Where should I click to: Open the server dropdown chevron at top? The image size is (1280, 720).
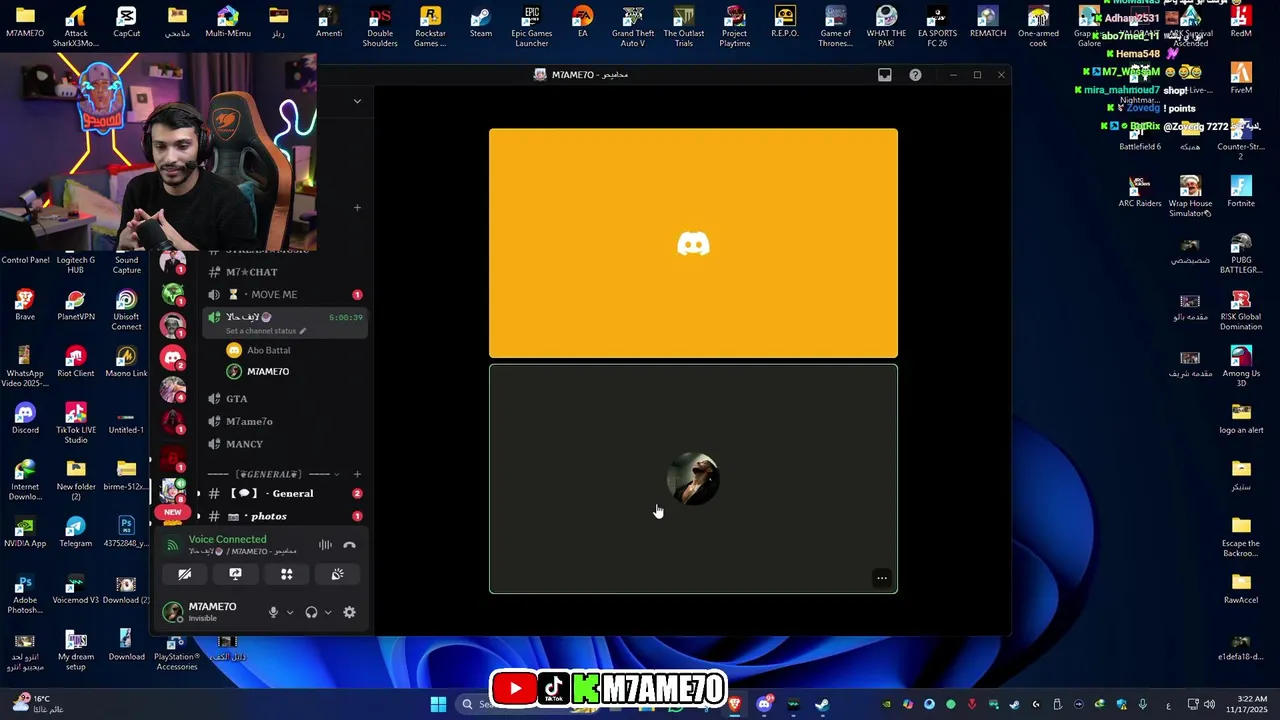(x=357, y=101)
